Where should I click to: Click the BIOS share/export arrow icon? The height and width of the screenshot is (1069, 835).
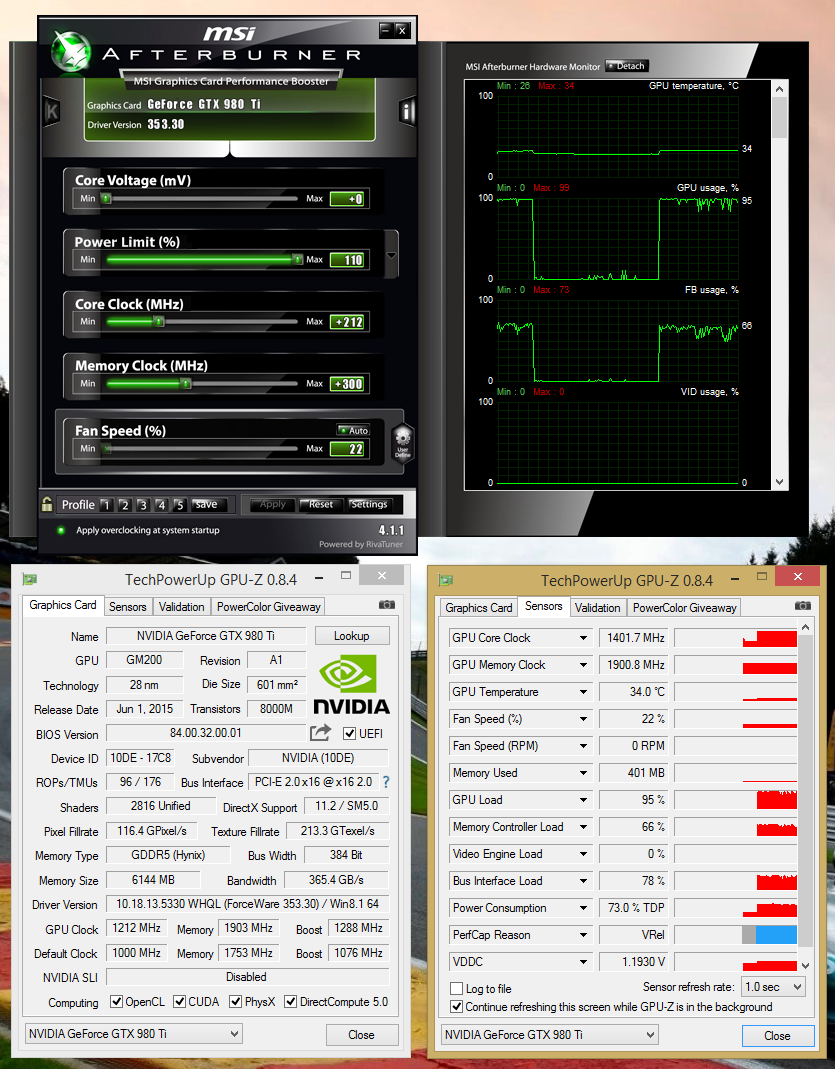(320, 732)
